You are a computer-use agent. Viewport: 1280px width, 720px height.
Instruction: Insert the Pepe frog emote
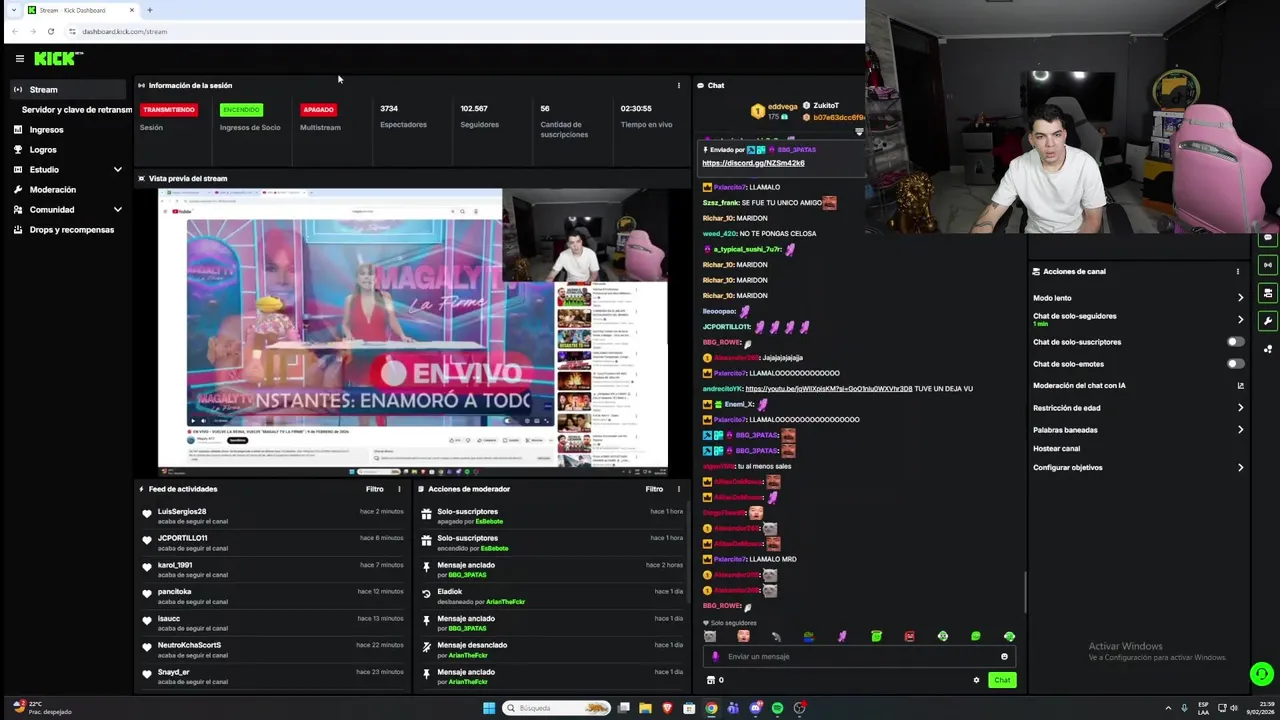pyautogui.click(x=809, y=636)
